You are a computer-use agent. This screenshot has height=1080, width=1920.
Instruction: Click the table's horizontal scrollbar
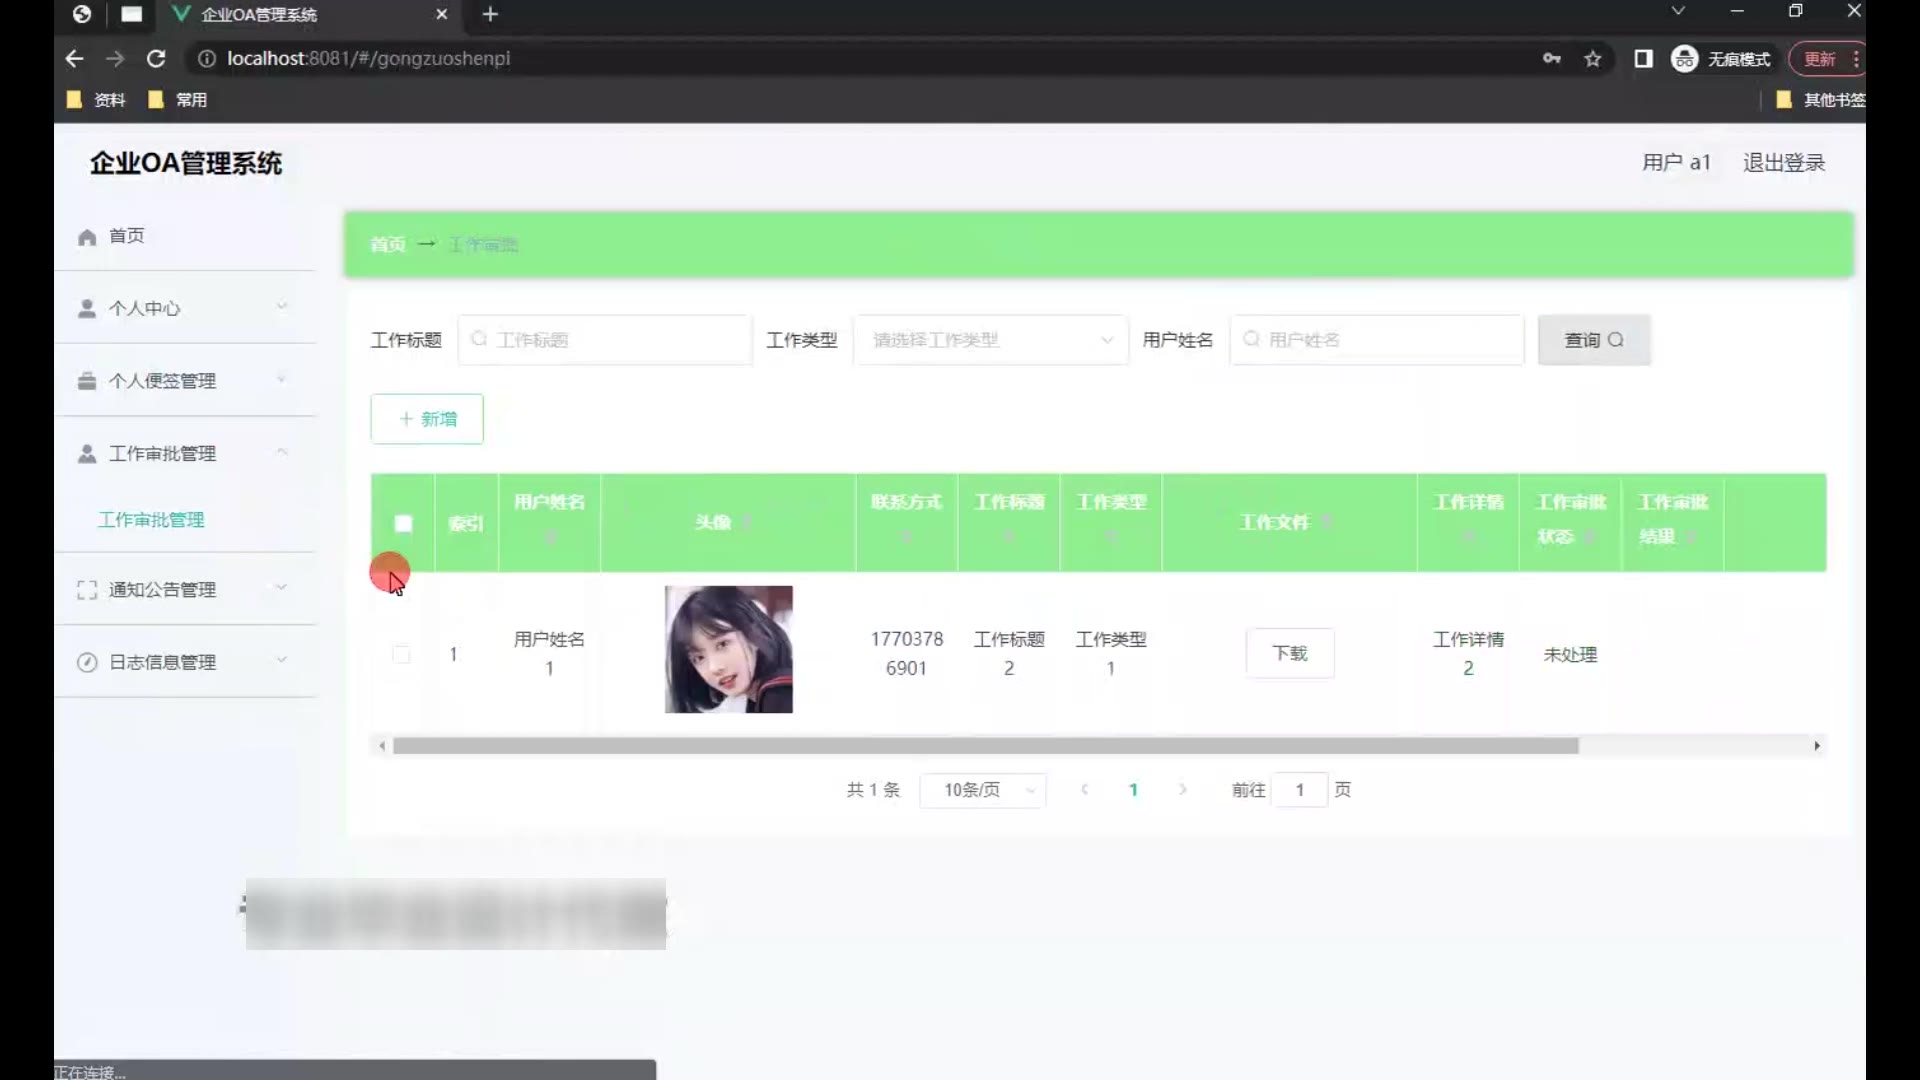(x=985, y=746)
